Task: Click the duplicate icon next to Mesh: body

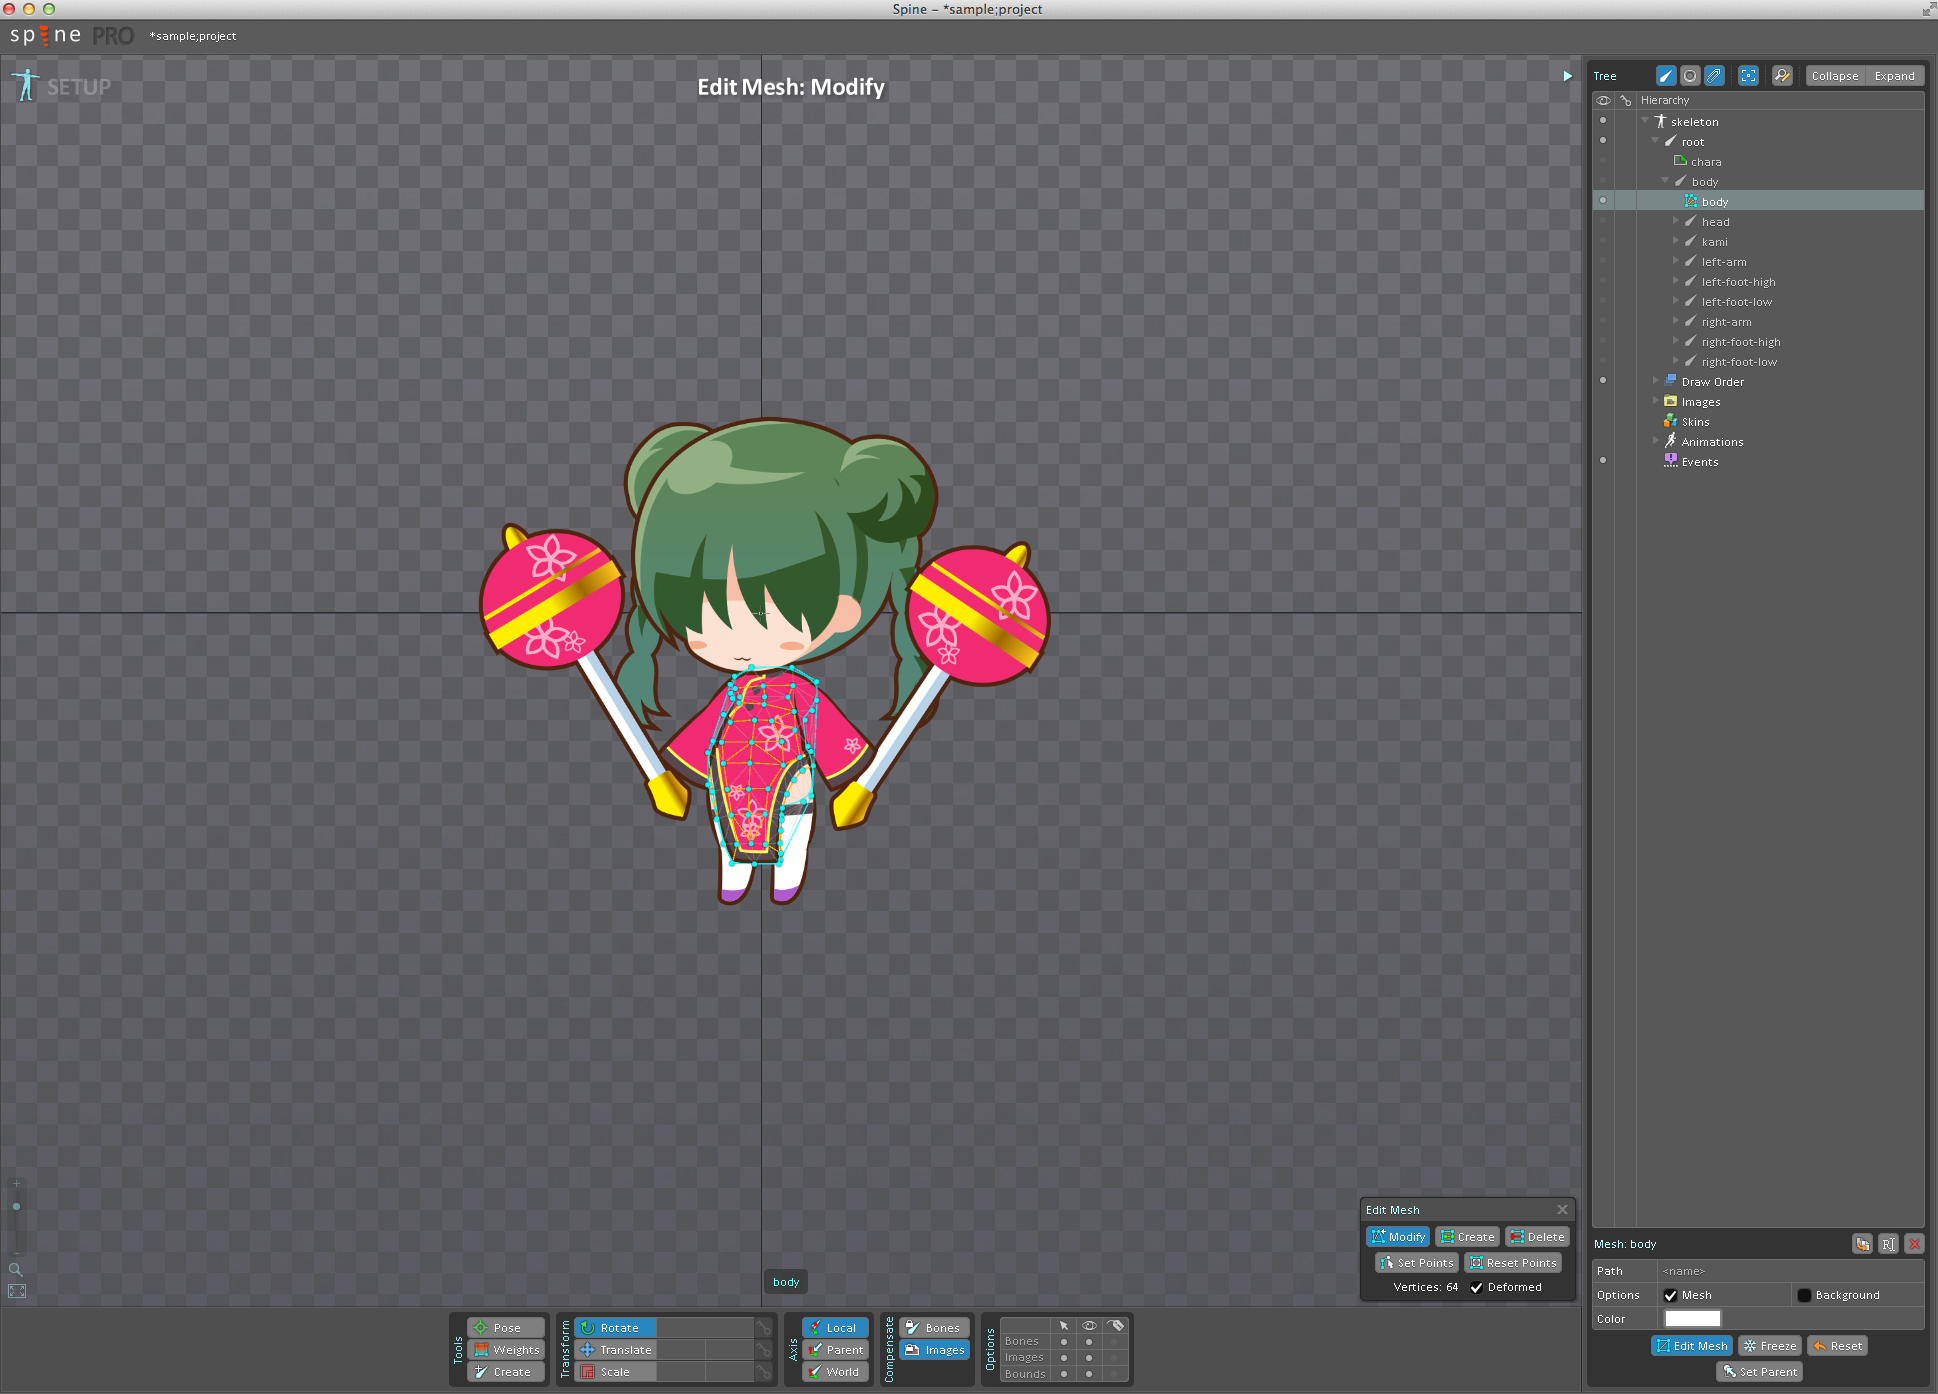Action: coord(1862,1244)
